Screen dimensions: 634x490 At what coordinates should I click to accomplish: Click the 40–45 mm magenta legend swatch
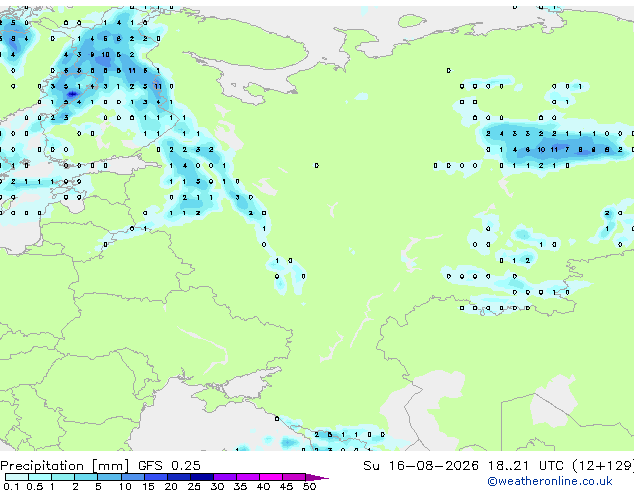click(271, 477)
